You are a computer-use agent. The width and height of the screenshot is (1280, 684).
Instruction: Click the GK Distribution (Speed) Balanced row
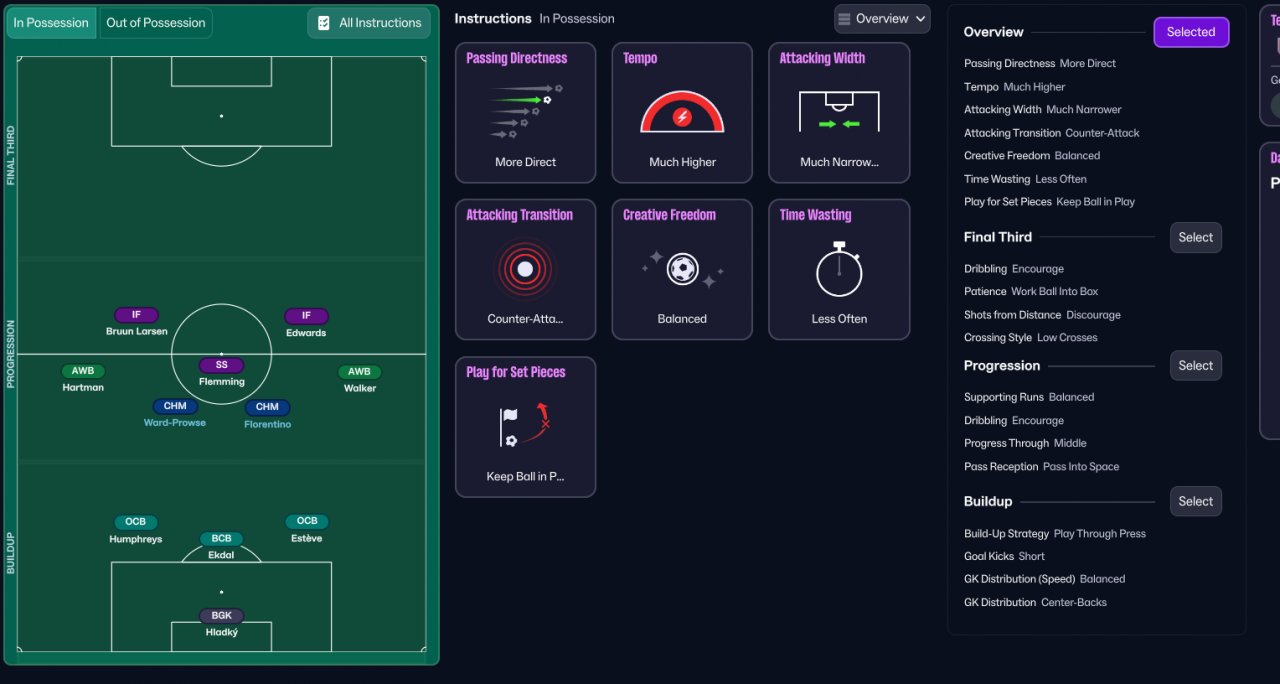click(x=1045, y=580)
